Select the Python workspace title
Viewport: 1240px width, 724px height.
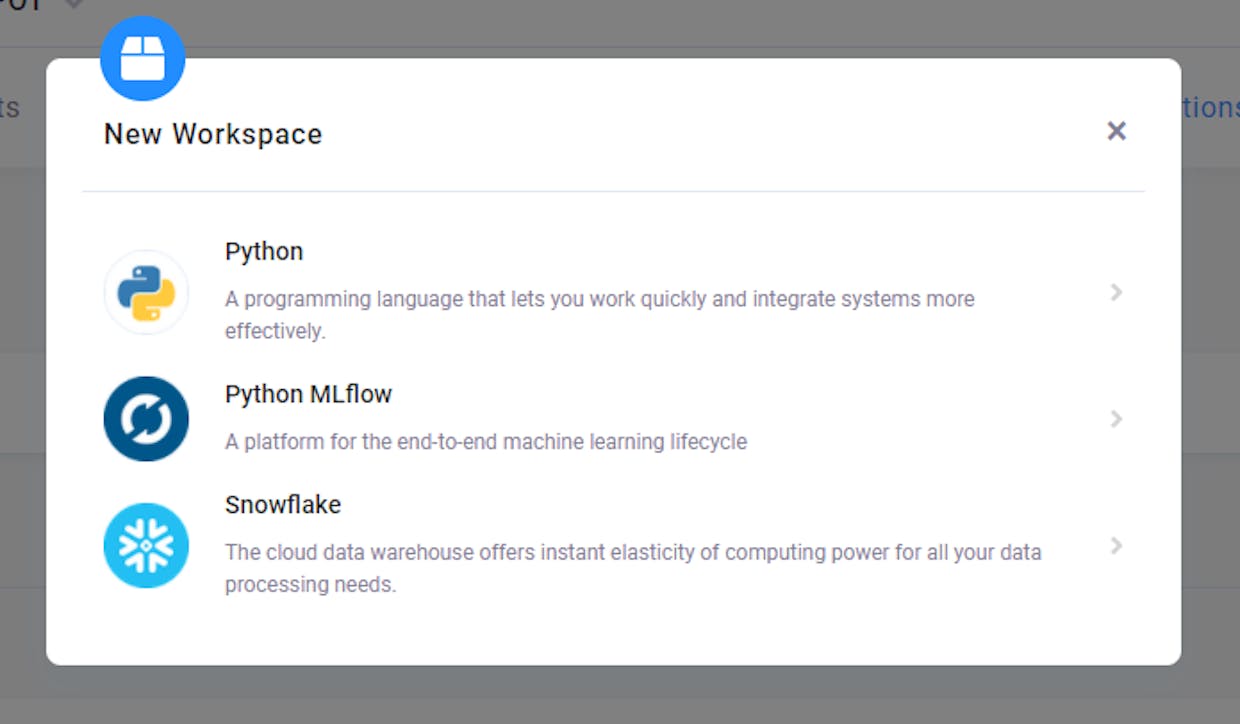(264, 252)
